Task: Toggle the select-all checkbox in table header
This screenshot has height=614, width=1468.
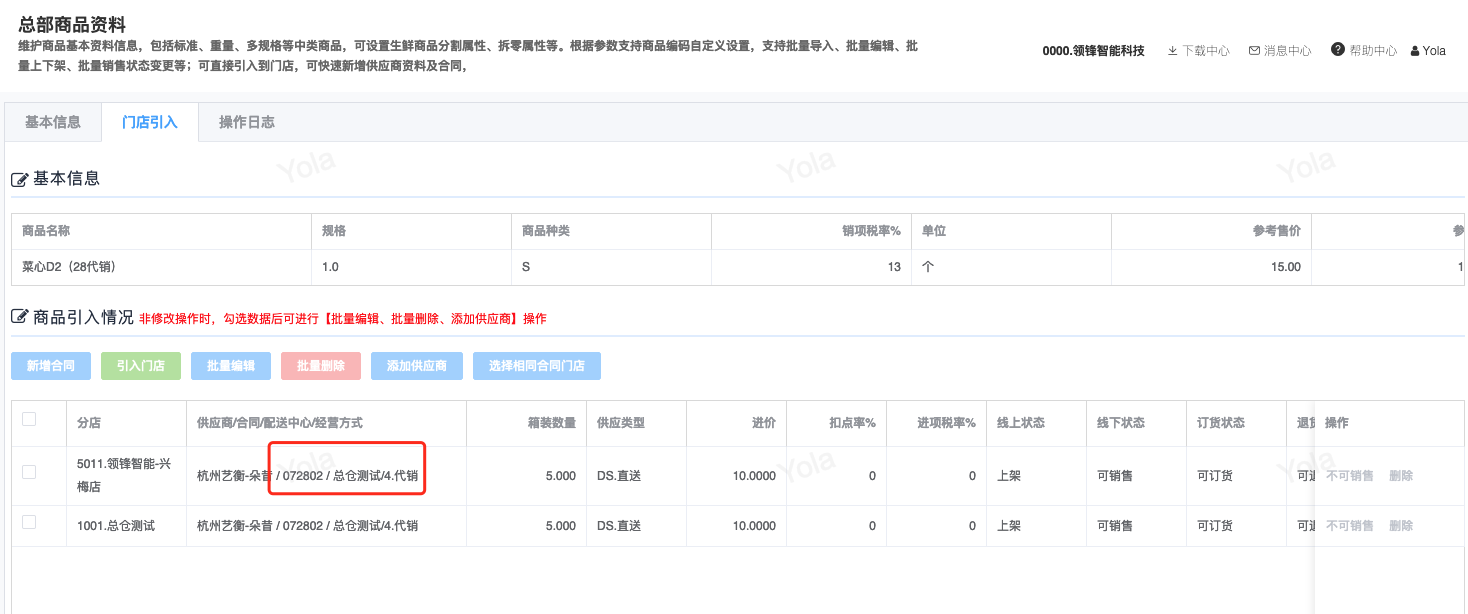Action: click(29, 420)
